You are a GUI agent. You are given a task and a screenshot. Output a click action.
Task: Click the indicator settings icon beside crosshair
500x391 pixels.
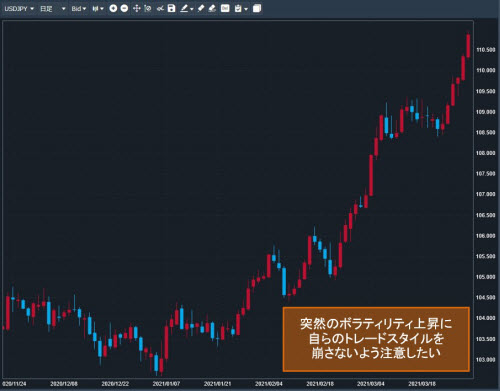click(x=148, y=8)
